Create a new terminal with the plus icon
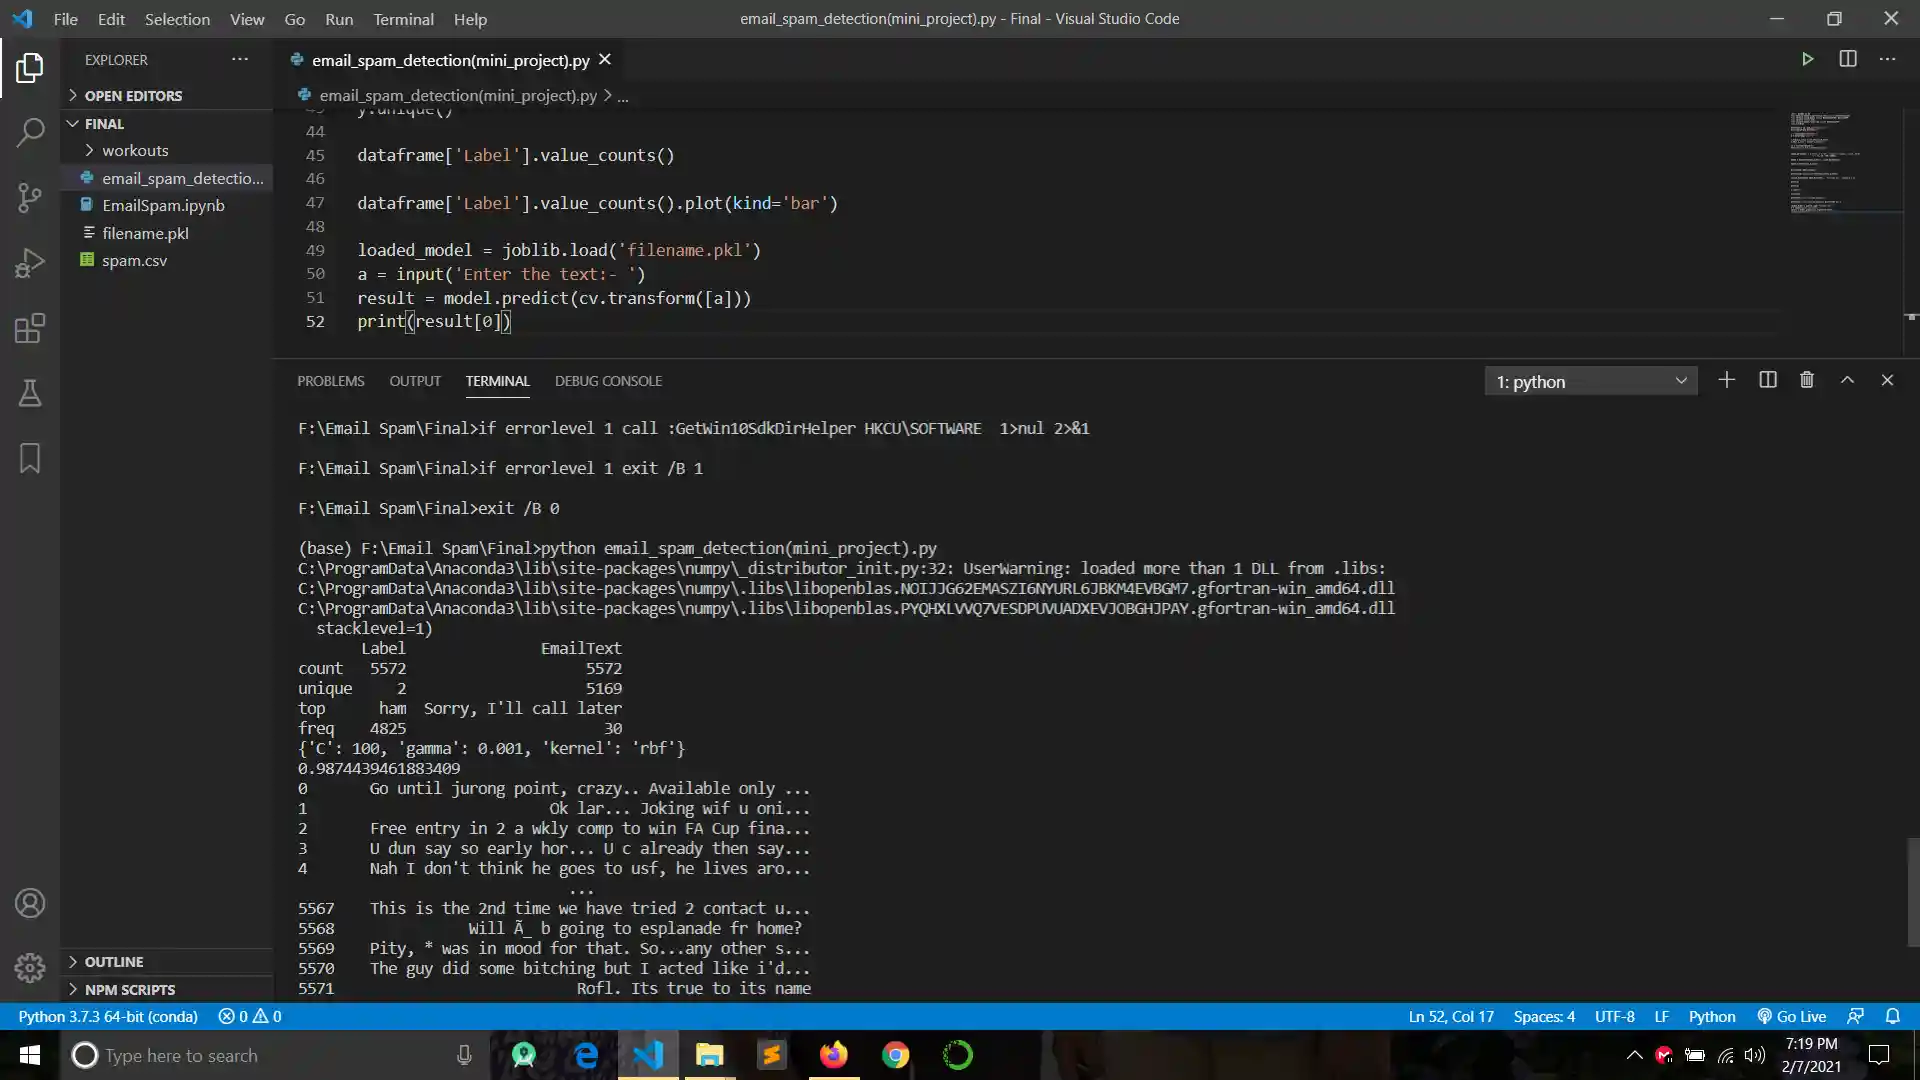Viewport: 1920px width, 1080px height. coord(1727,380)
